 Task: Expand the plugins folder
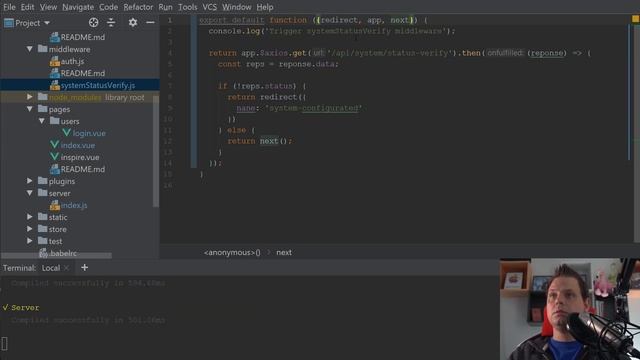(29, 181)
